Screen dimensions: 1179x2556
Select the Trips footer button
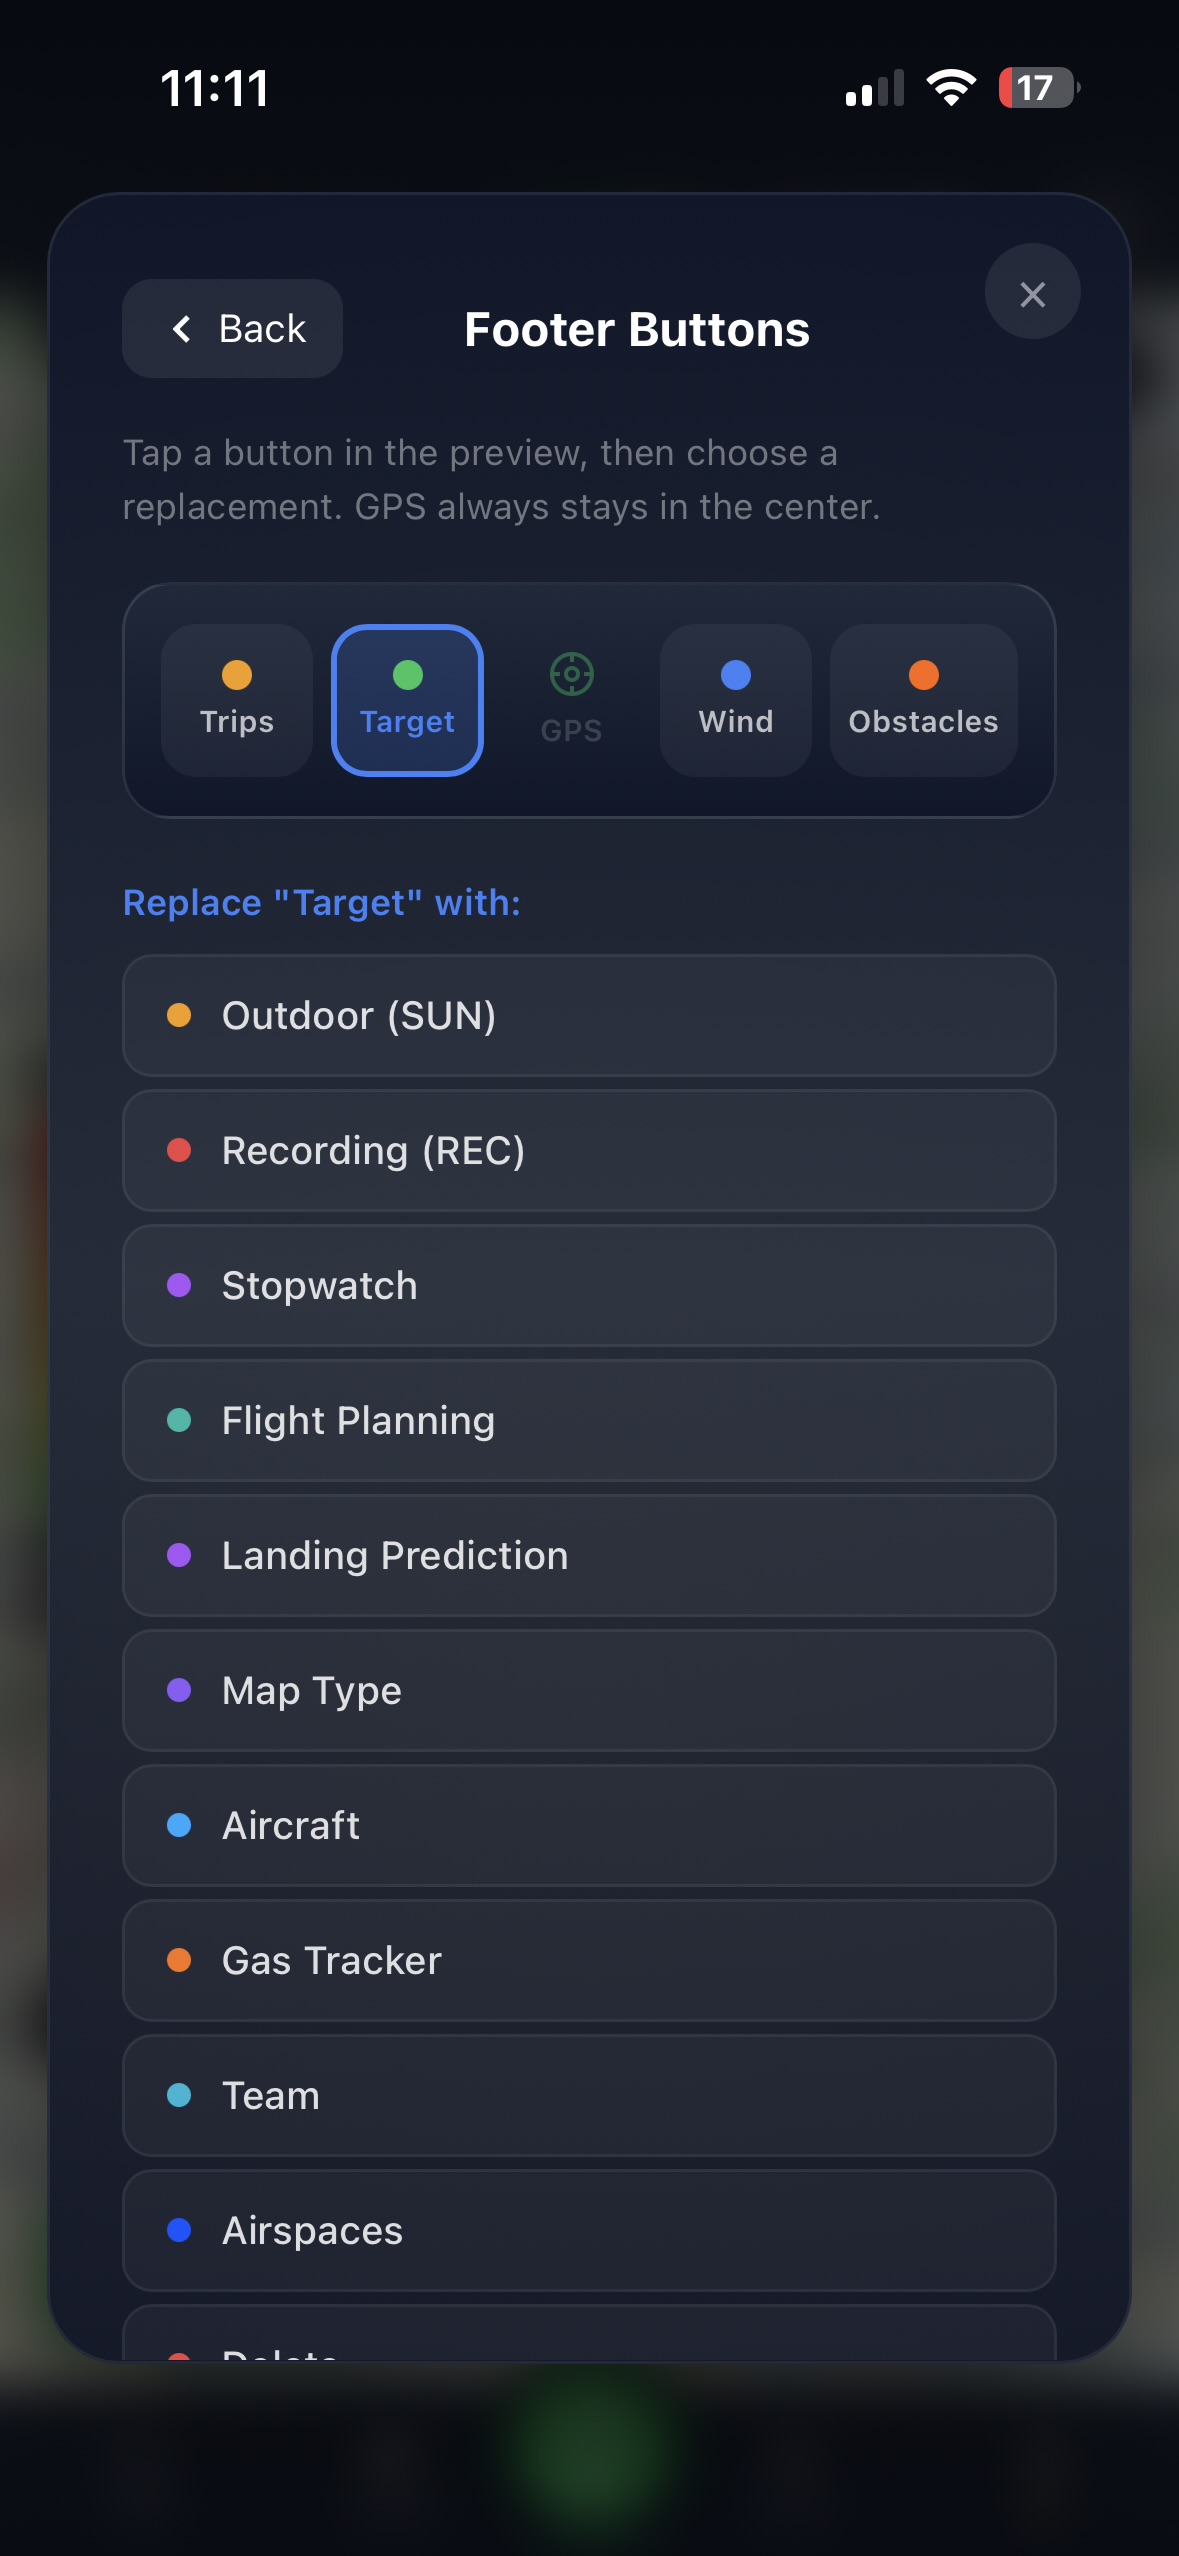pos(237,700)
